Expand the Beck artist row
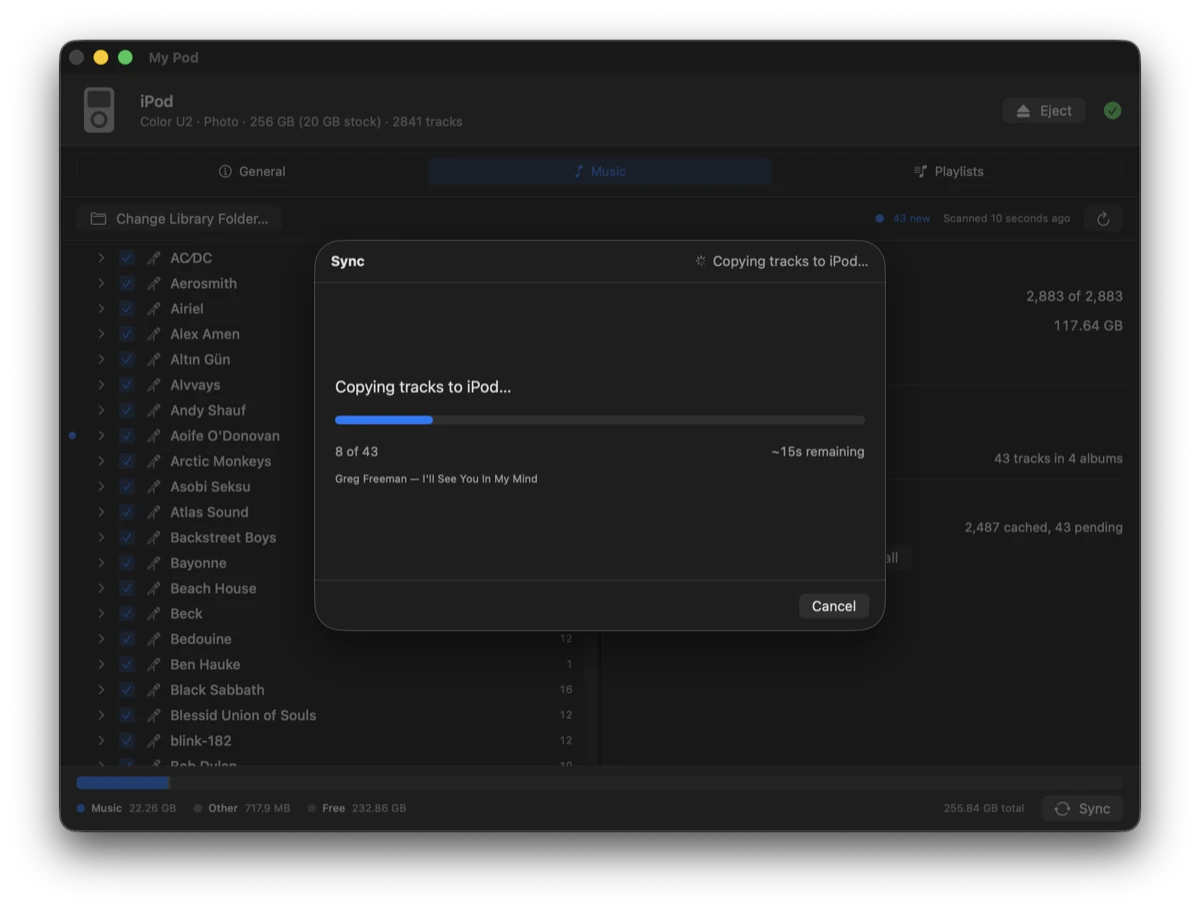This screenshot has width=1200, height=910. point(101,614)
